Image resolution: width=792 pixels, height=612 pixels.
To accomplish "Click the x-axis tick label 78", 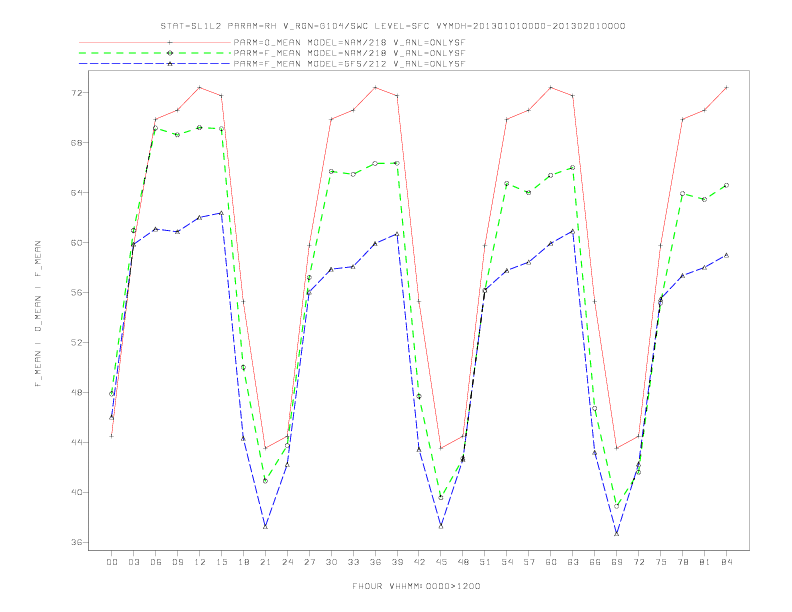I will pyautogui.click(x=683, y=562).
